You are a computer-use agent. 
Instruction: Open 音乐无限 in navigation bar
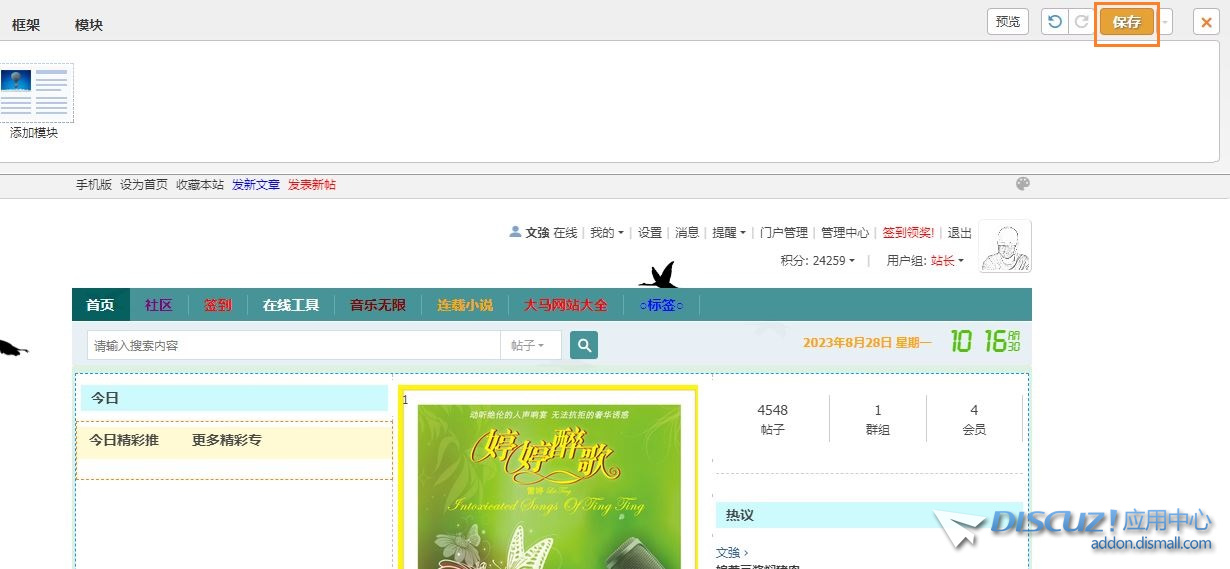[x=377, y=305]
